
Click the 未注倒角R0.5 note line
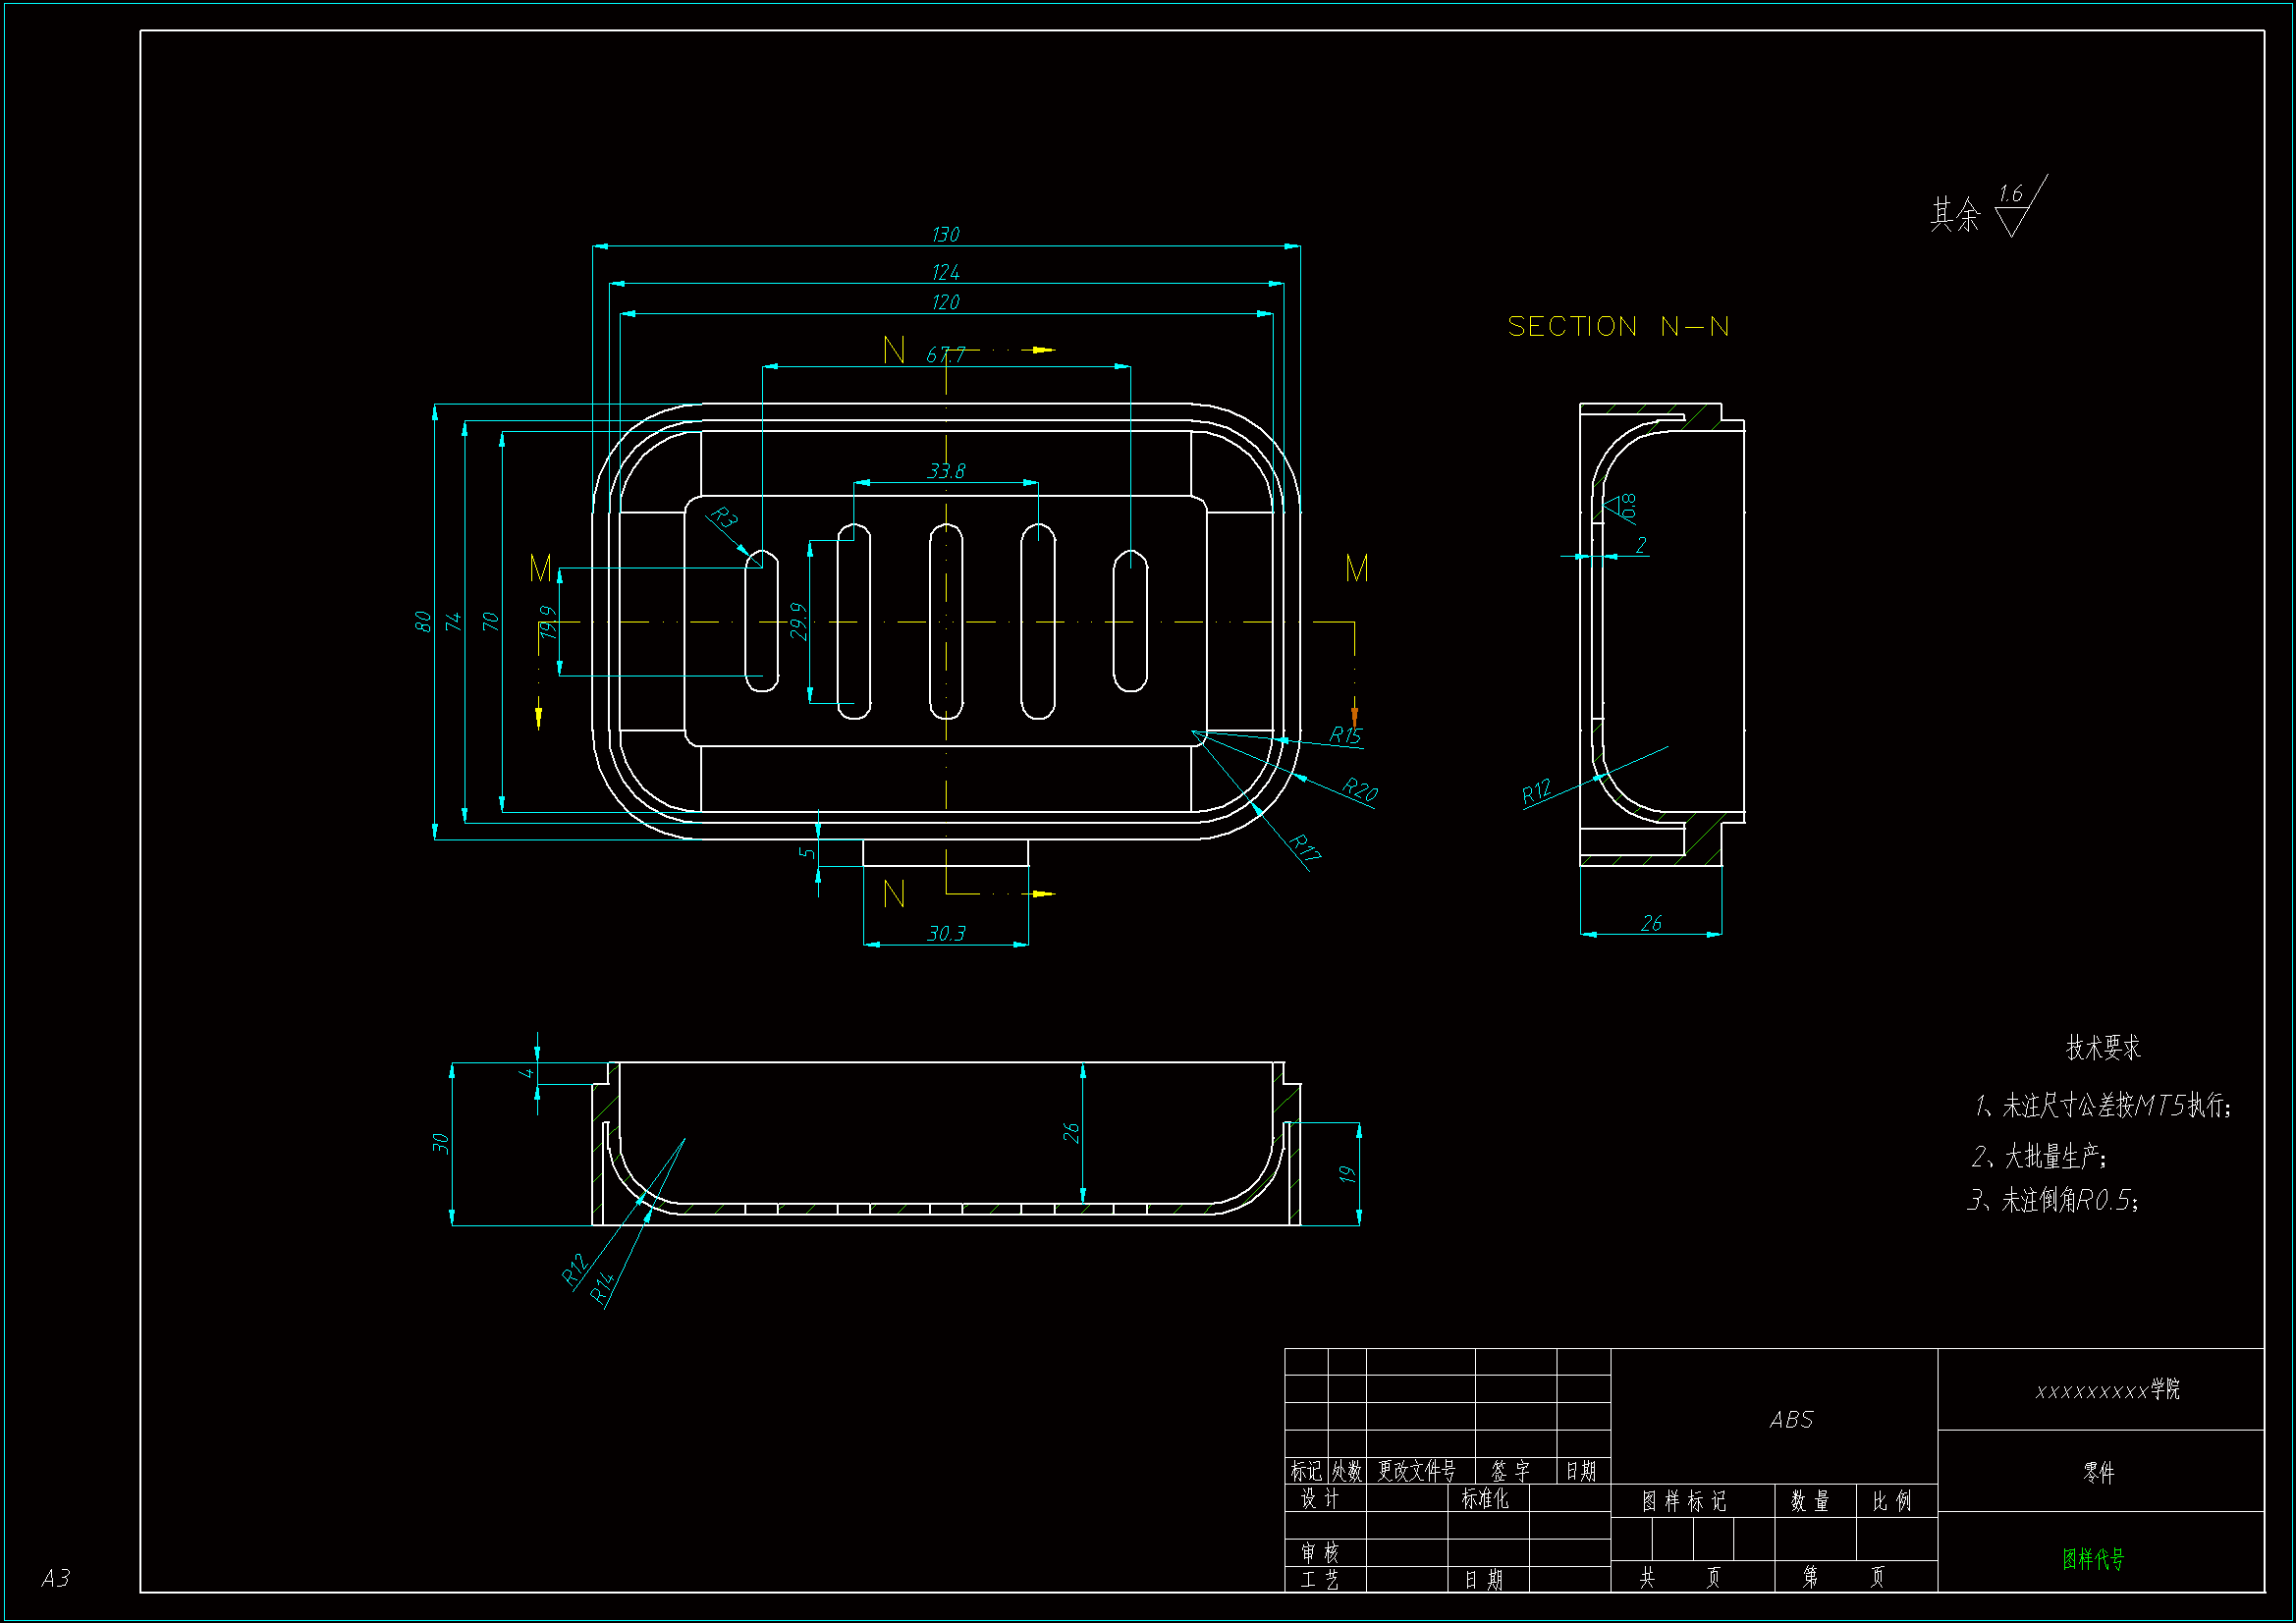tap(2053, 1200)
